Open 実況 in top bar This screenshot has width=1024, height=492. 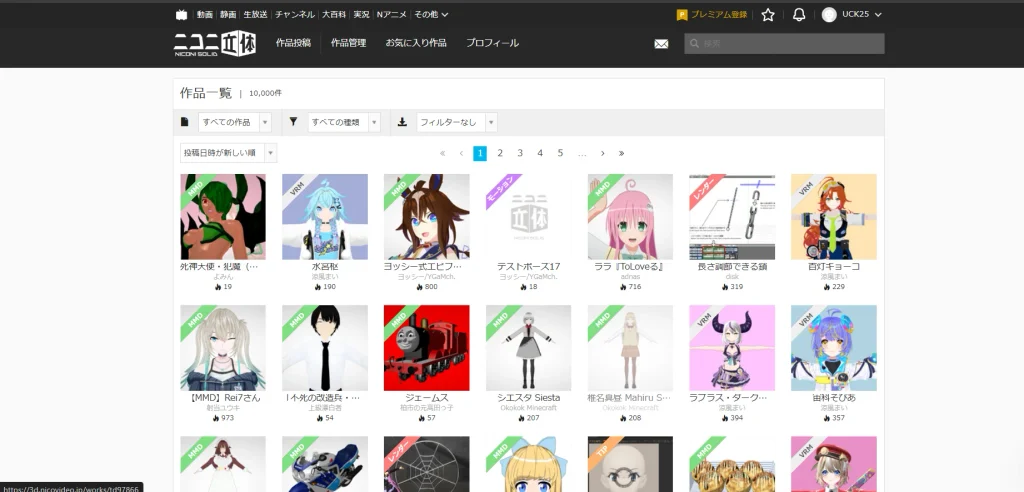tap(361, 14)
